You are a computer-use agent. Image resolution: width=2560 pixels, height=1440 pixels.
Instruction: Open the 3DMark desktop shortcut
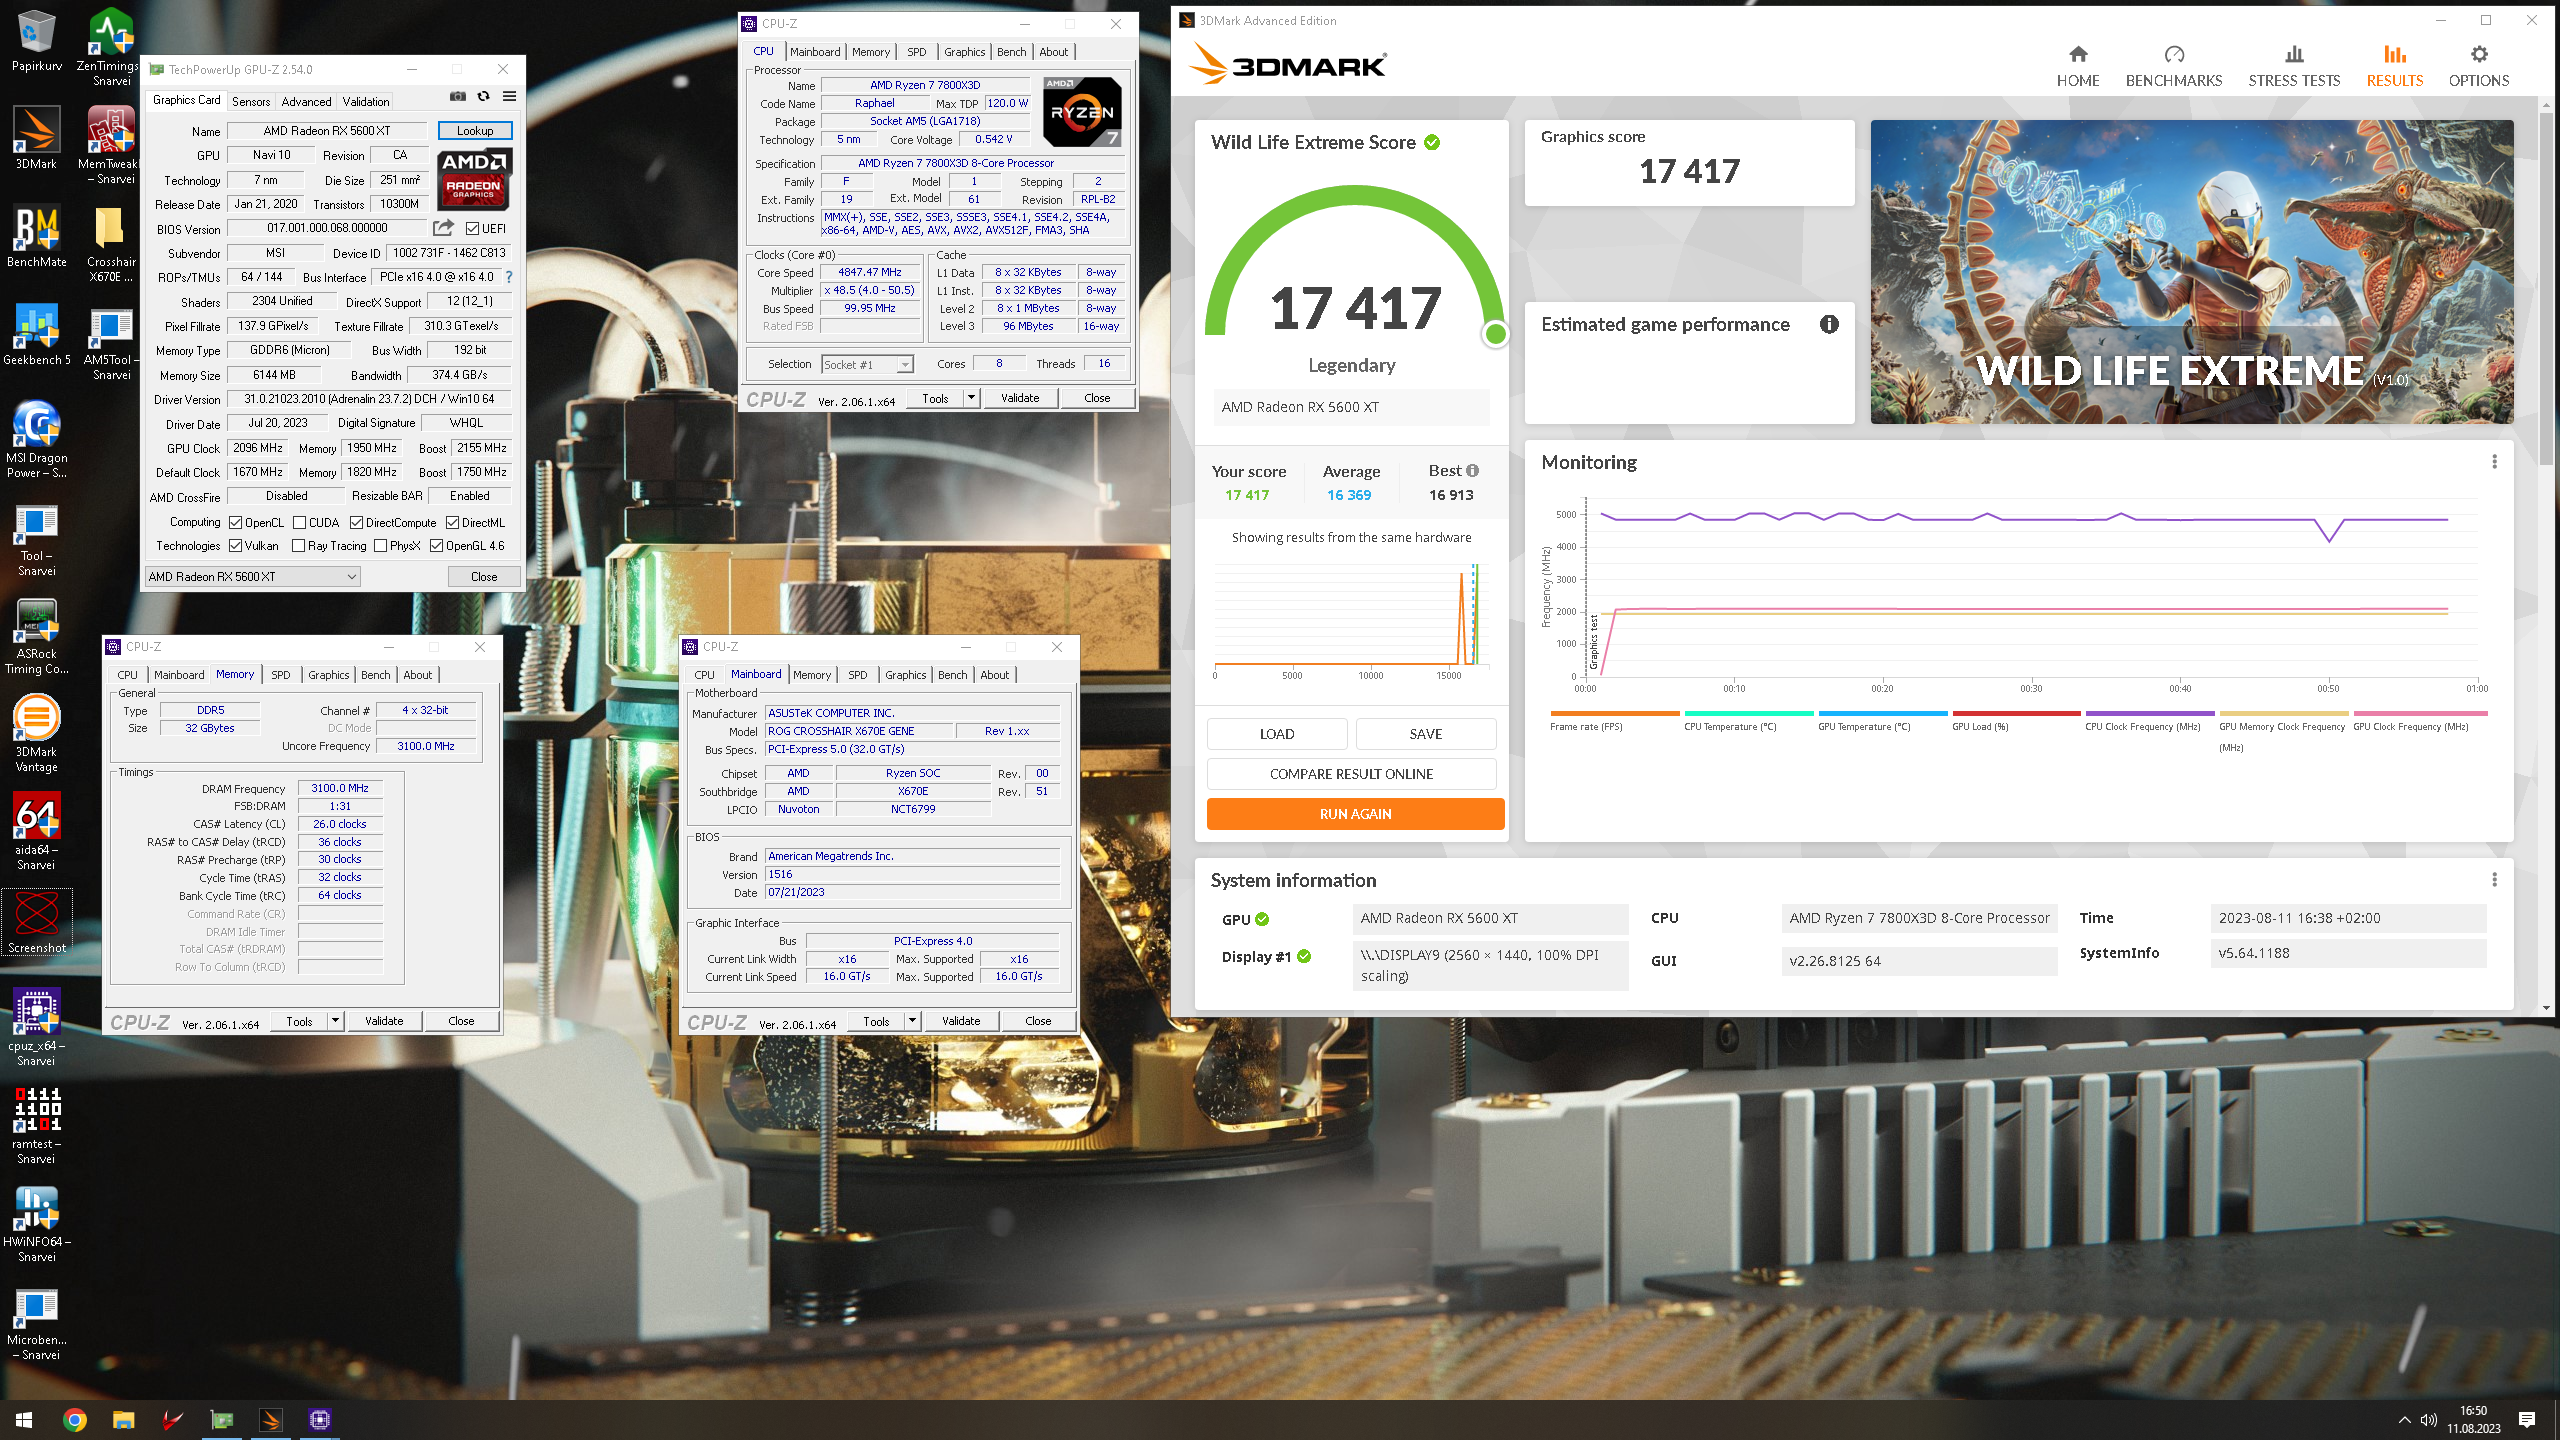click(36, 138)
